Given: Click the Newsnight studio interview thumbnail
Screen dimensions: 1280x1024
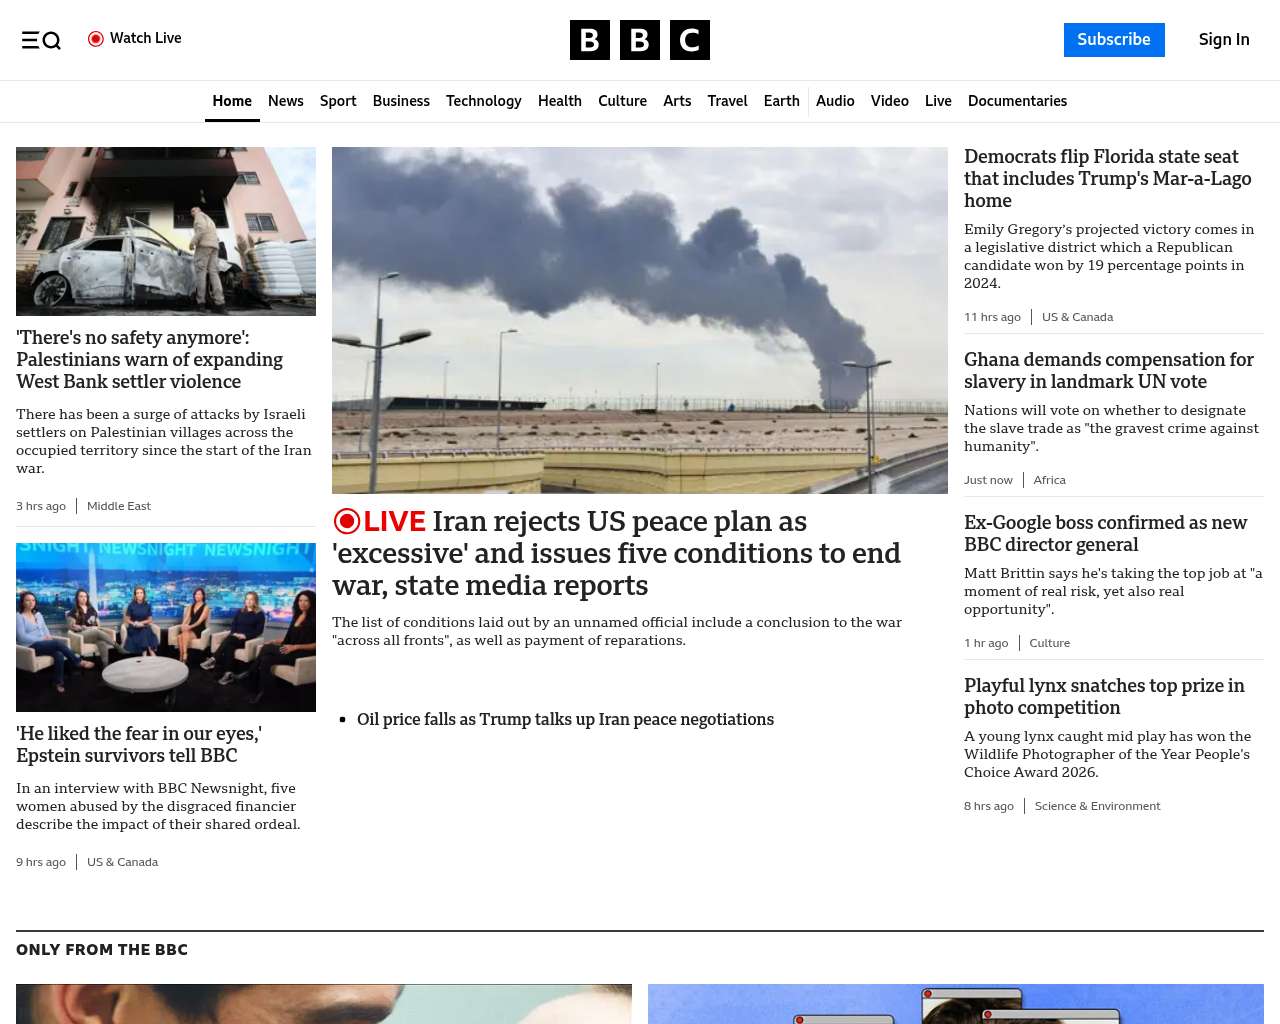Looking at the screenshot, I should pos(166,627).
